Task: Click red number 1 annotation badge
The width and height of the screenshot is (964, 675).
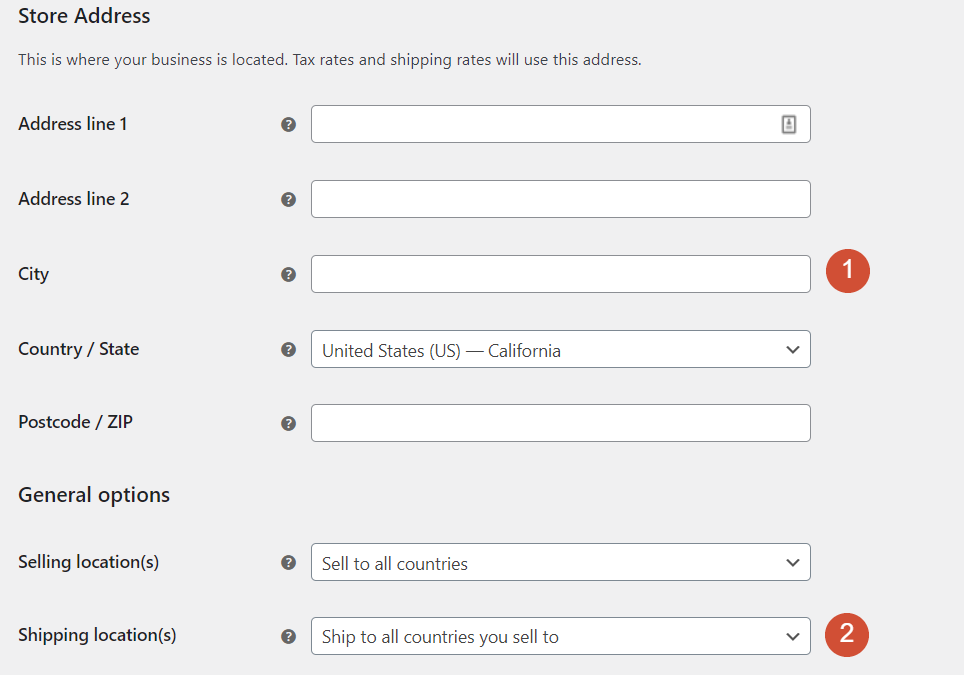Action: point(848,270)
